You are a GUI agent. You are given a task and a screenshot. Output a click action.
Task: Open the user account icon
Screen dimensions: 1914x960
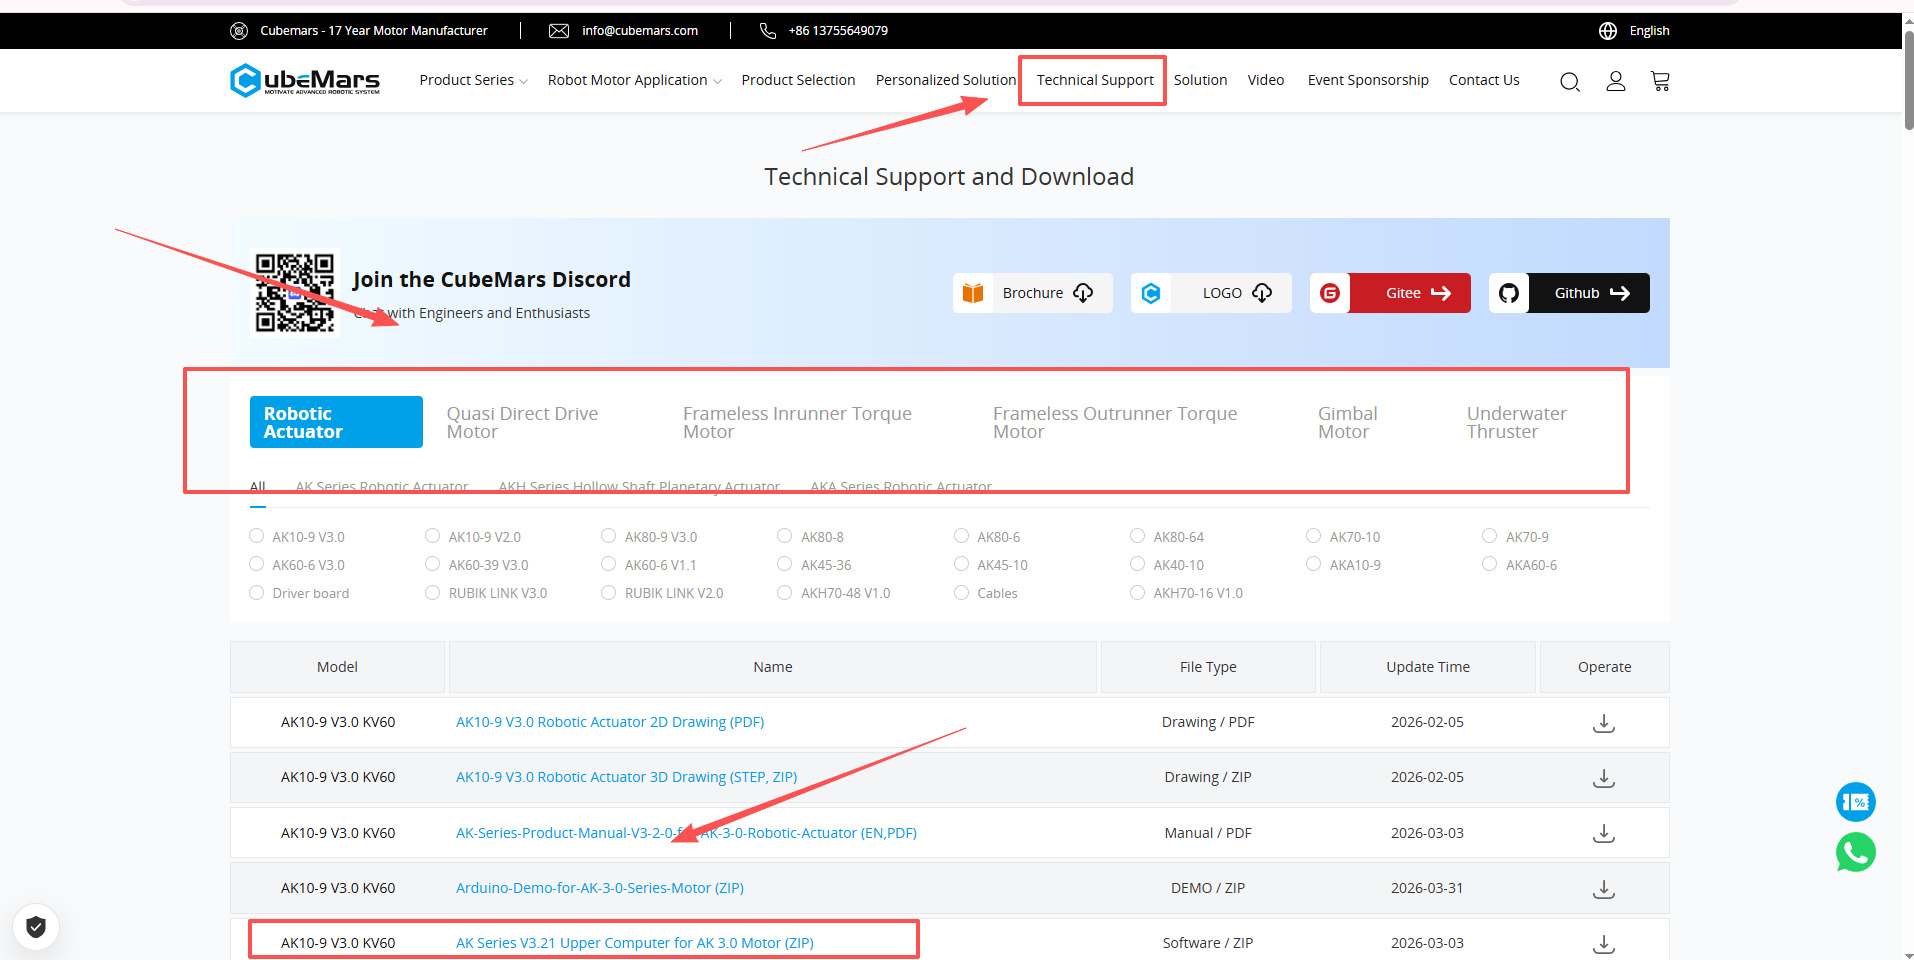pyautogui.click(x=1615, y=81)
